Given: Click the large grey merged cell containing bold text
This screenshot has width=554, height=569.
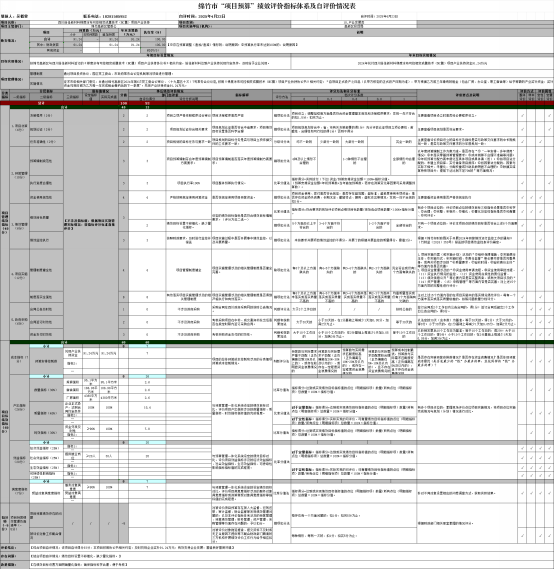Looking at the screenshot, I should click(91, 224).
